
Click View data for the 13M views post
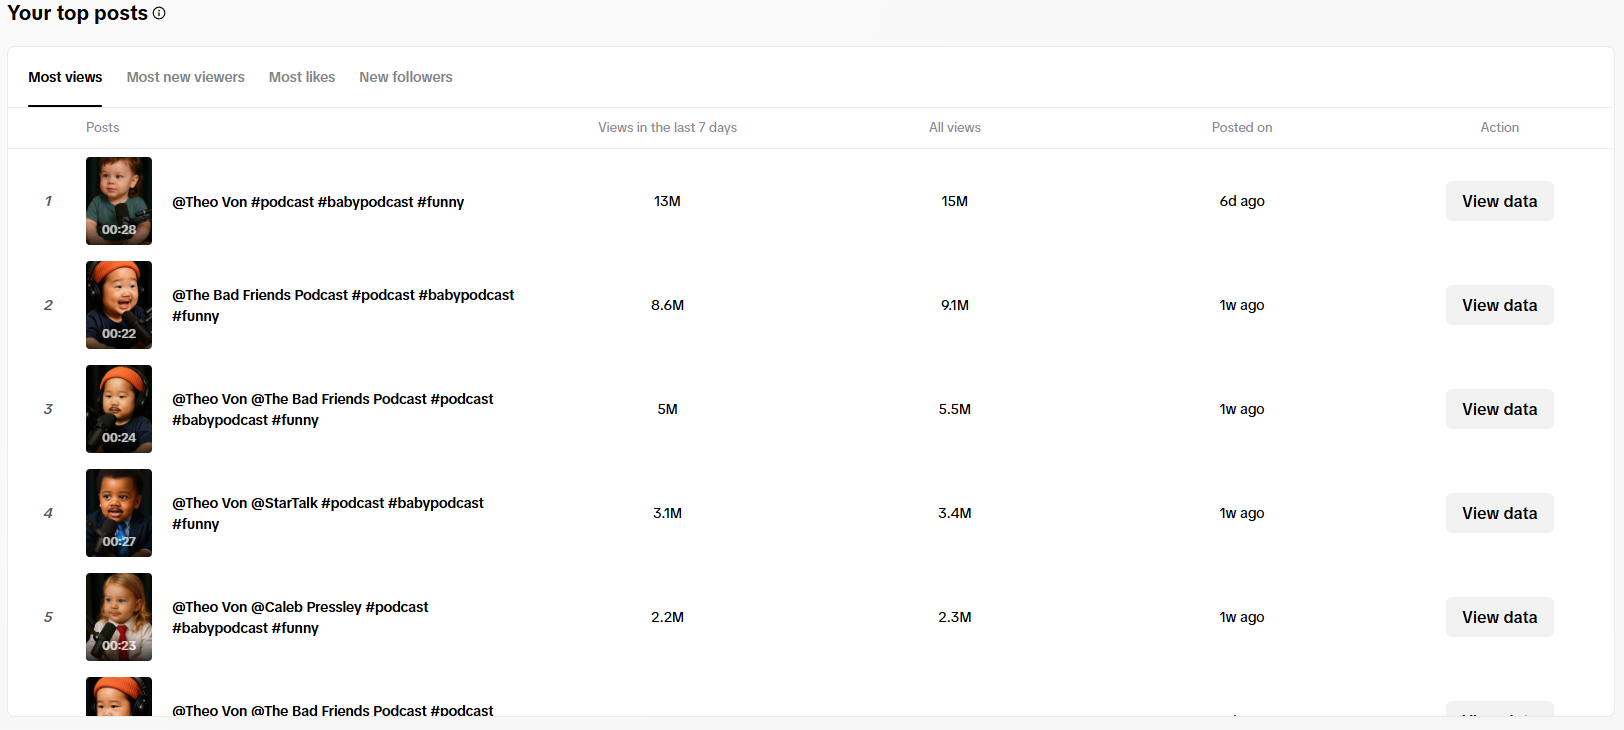(x=1499, y=201)
